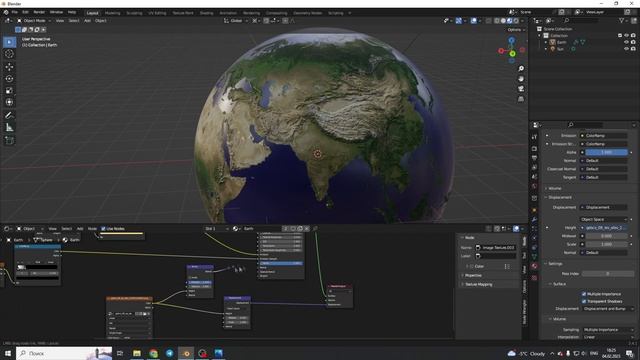Click the Options button in viewport header
This screenshot has height=360, width=640.
[516, 30]
